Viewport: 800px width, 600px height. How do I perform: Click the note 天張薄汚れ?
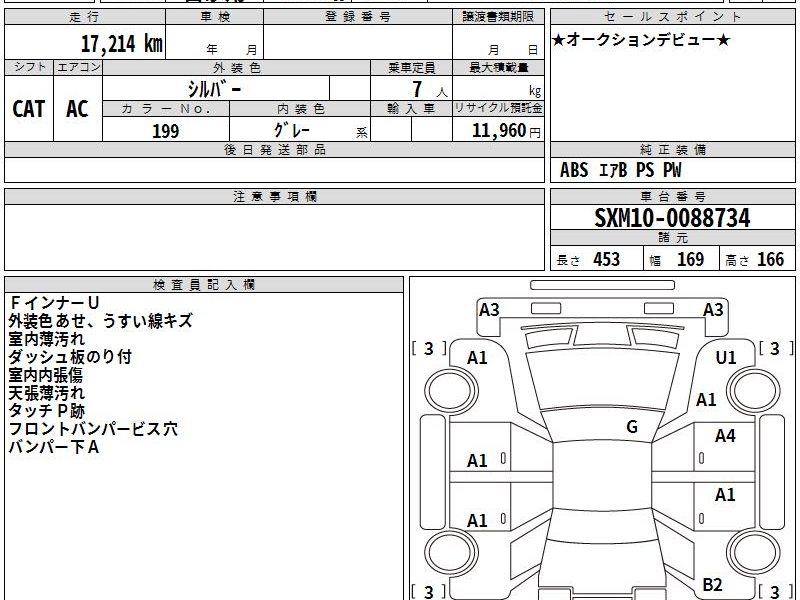(46, 393)
